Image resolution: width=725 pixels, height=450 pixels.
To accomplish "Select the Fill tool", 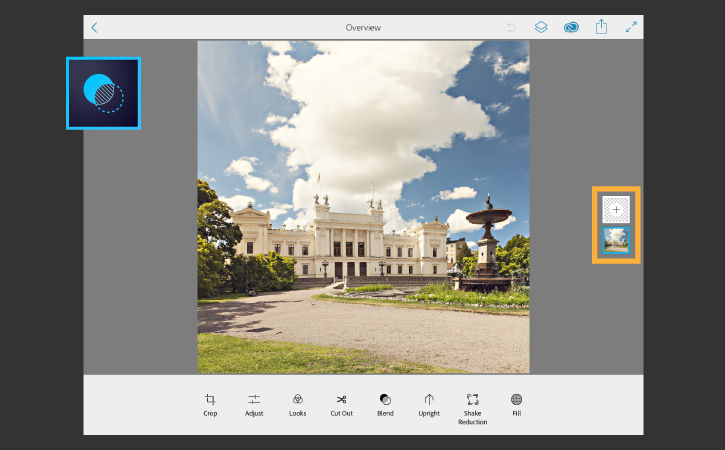I will (516, 405).
